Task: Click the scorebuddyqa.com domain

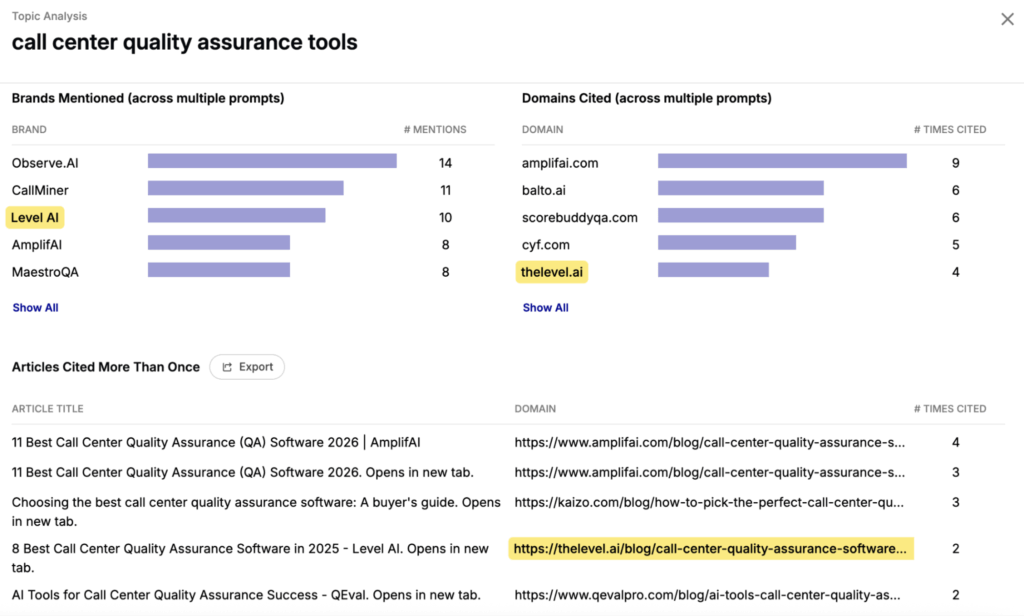Action: [579, 218]
